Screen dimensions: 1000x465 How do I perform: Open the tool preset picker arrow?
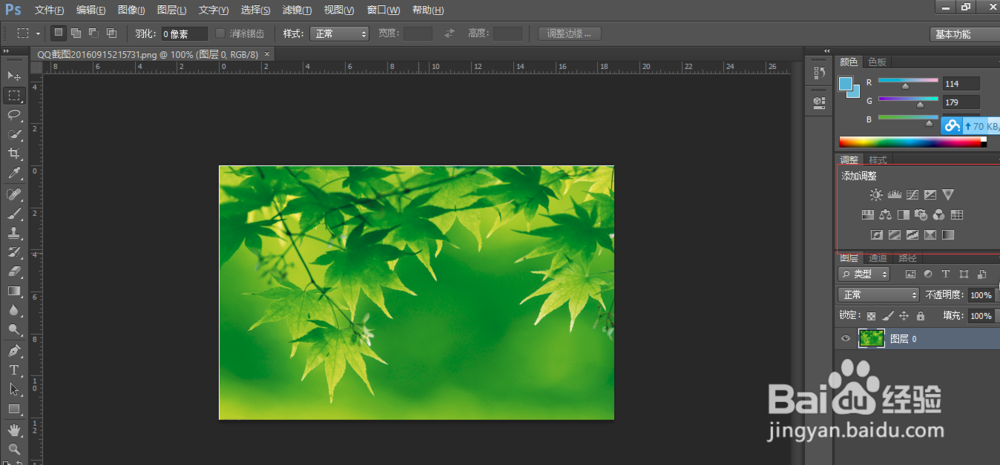(x=38, y=34)
